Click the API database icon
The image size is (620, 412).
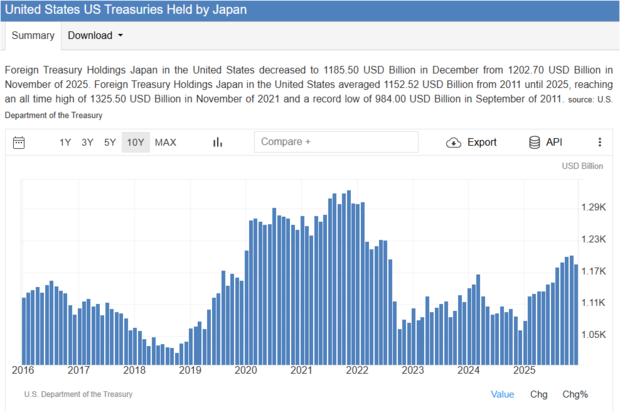tap(535, 142)
